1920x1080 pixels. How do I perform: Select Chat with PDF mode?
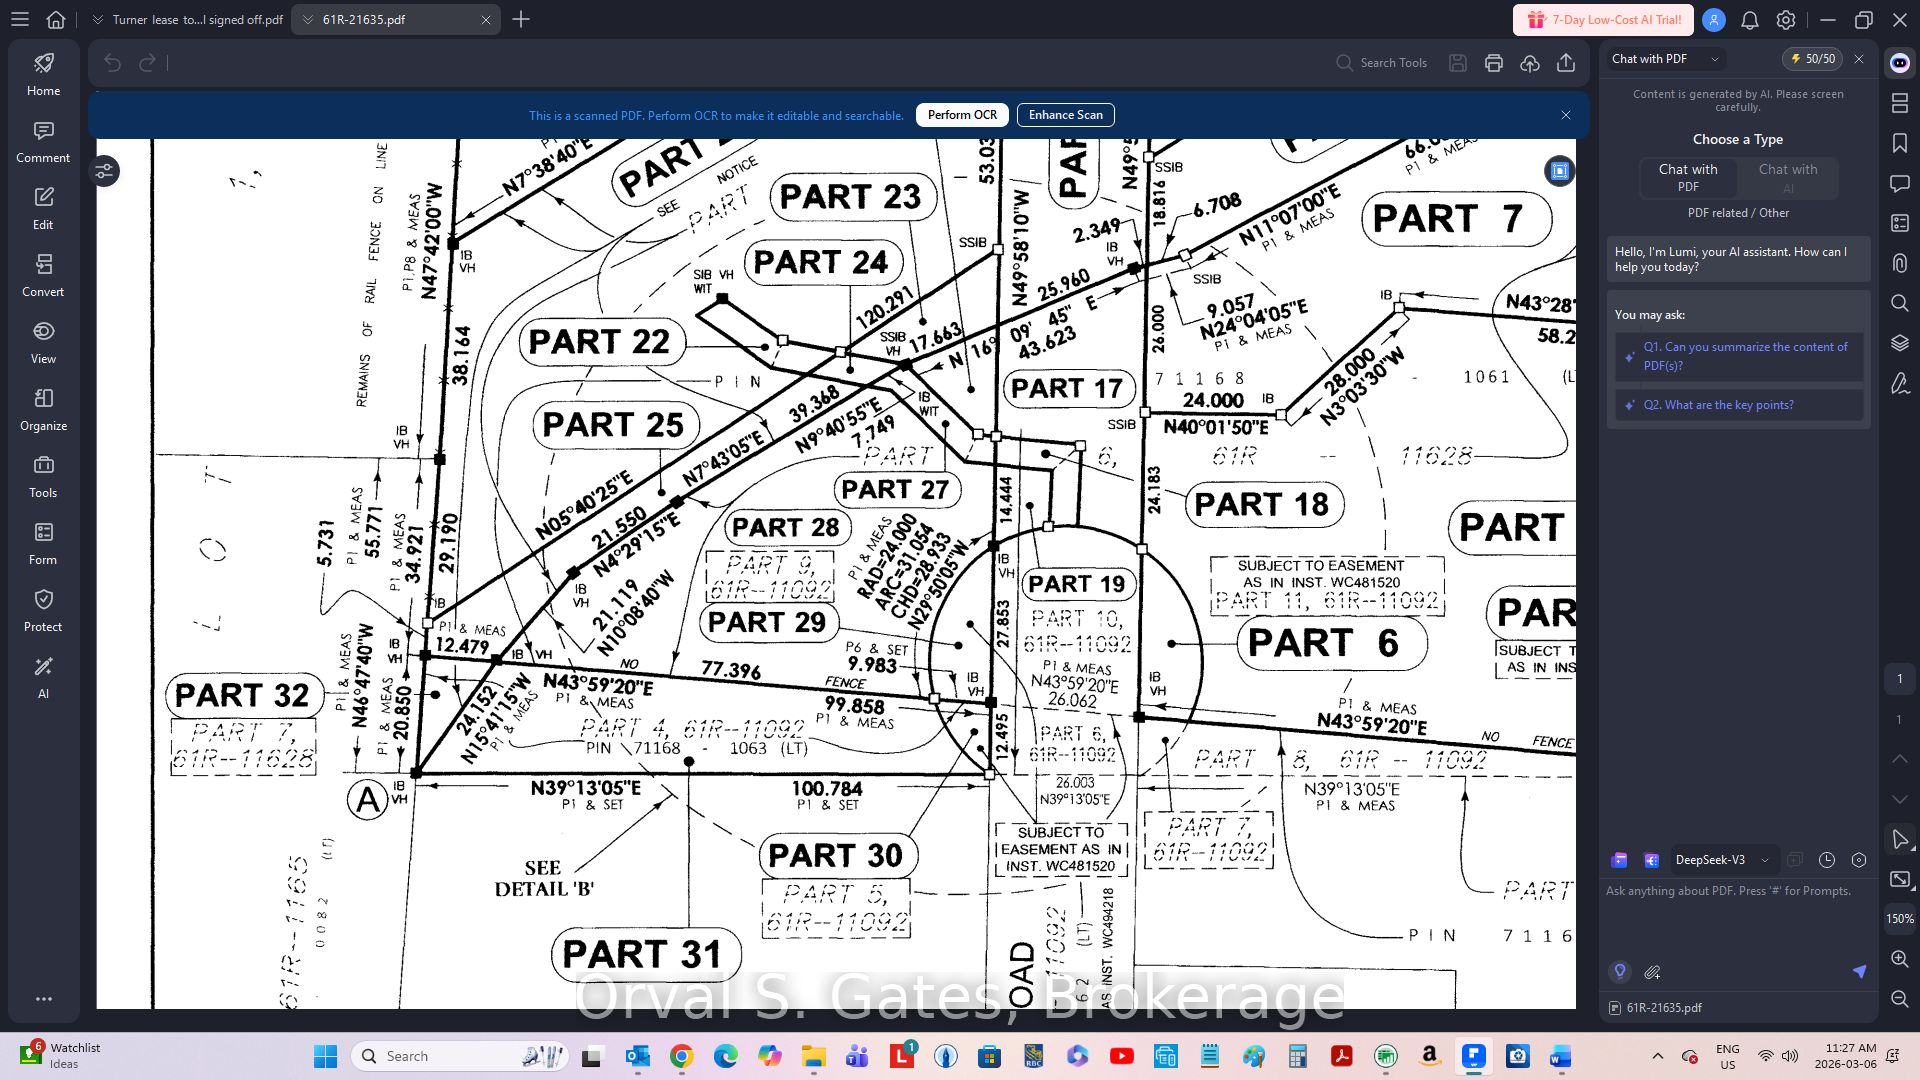[x=1688, y=177]
